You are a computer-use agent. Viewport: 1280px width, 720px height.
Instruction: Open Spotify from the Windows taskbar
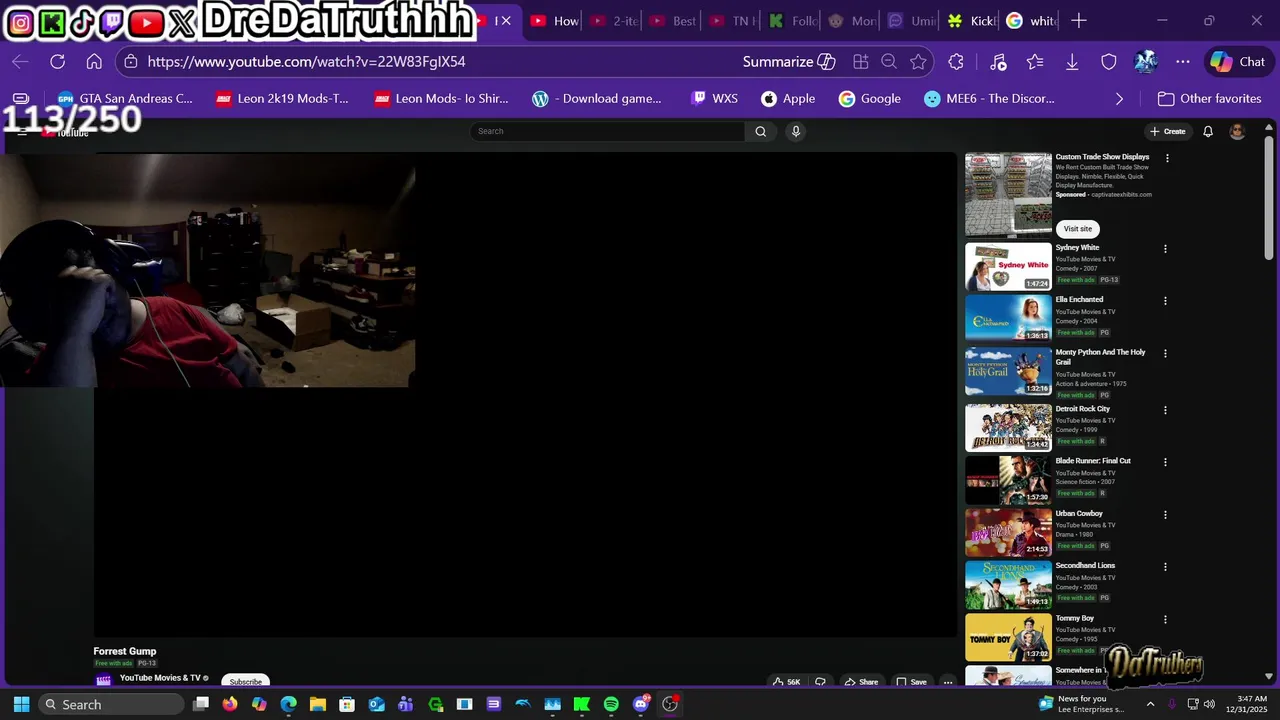611,704
